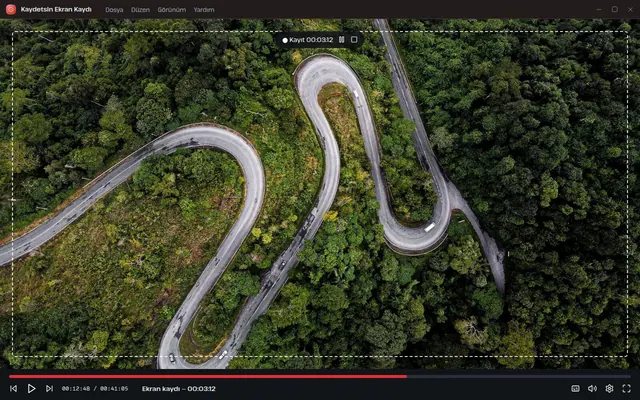Close the Kaydetsin window
This screenshot has height=400, width=640.
pos(630,9)
